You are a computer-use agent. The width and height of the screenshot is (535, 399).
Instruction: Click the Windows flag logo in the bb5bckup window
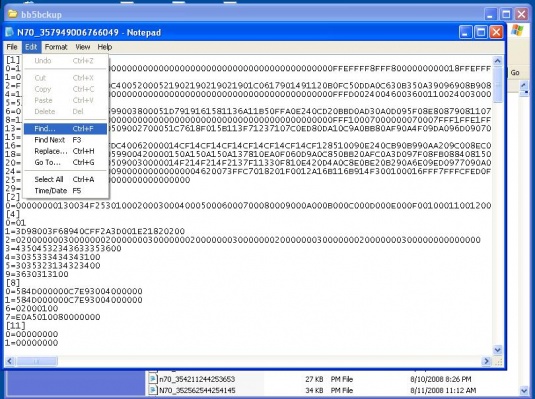pos(517,30)
